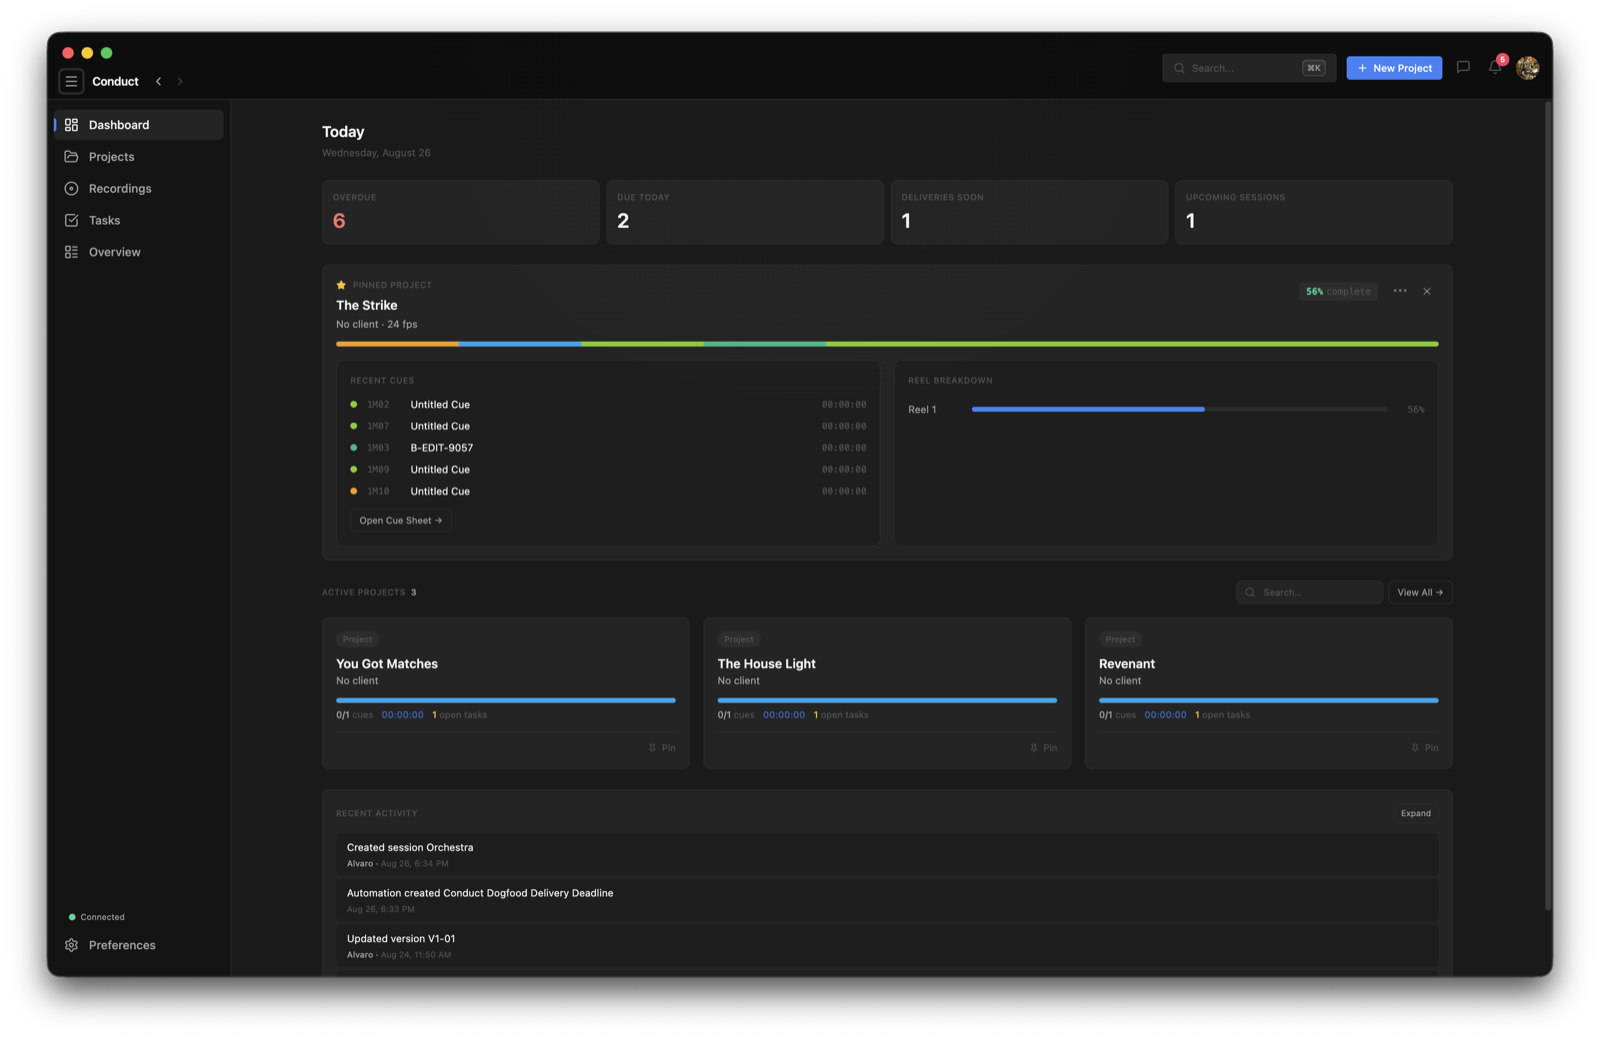Open Updated version V1-01 activity

coord(887,946)
